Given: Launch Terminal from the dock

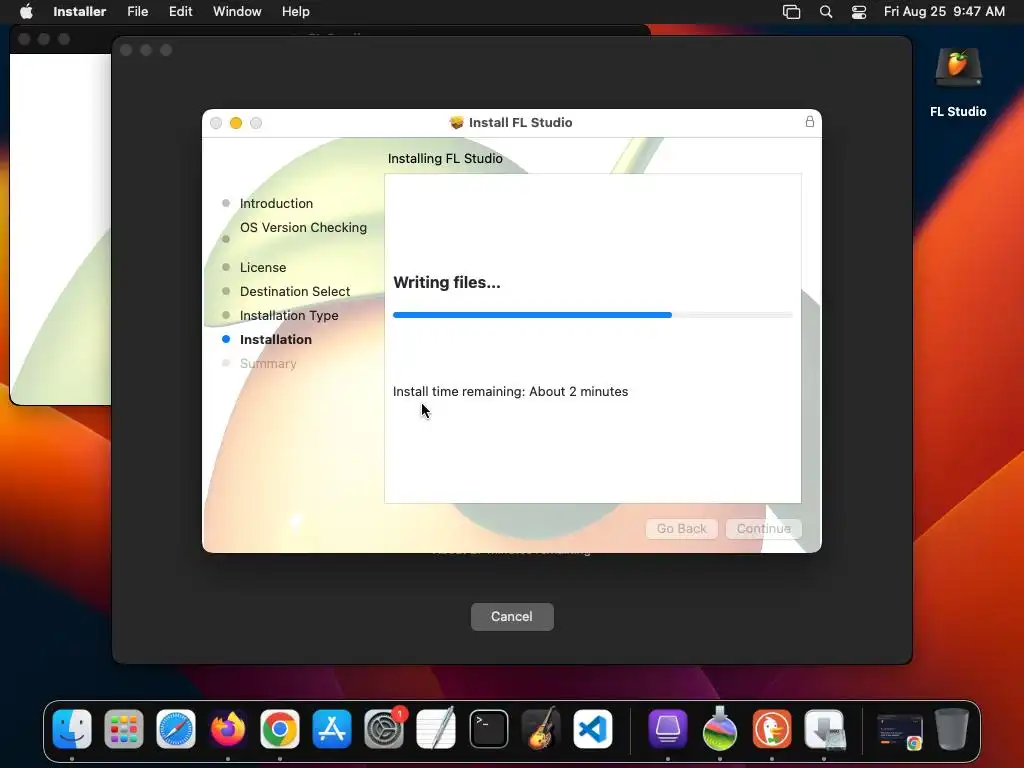Looking at the screenshot, I should point(488,729).
